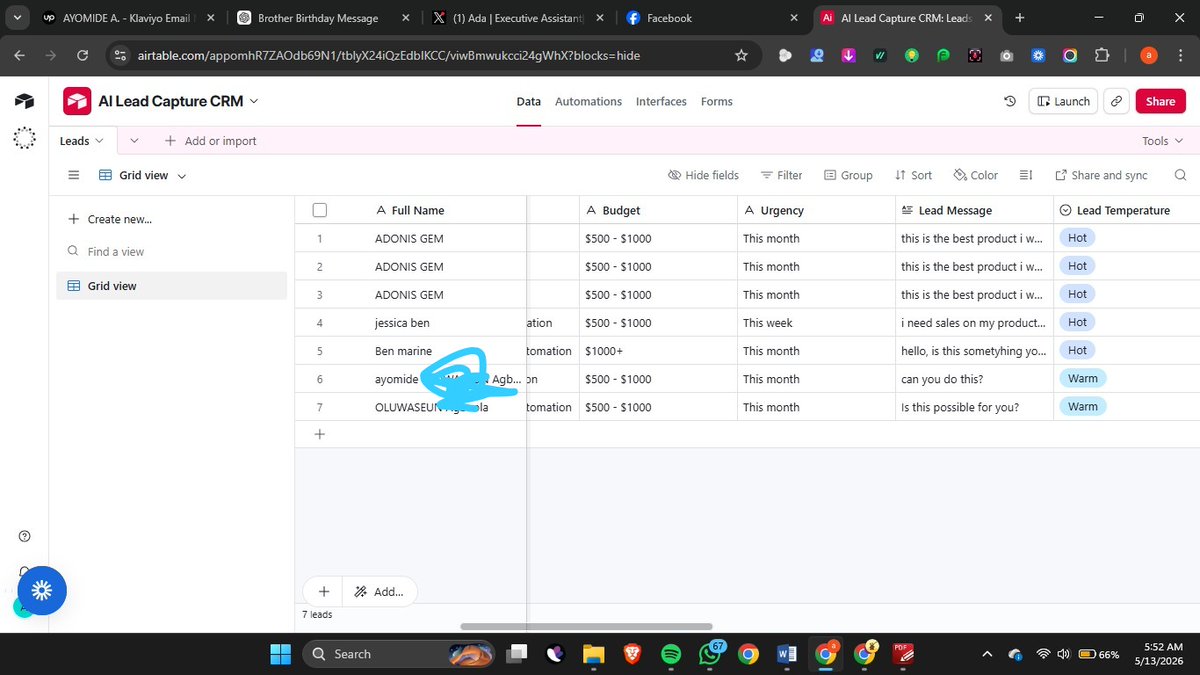Screen dimensions: 1200x675
Task: Toggle the views sidebar hamburger icon
Action: [73, 175]
